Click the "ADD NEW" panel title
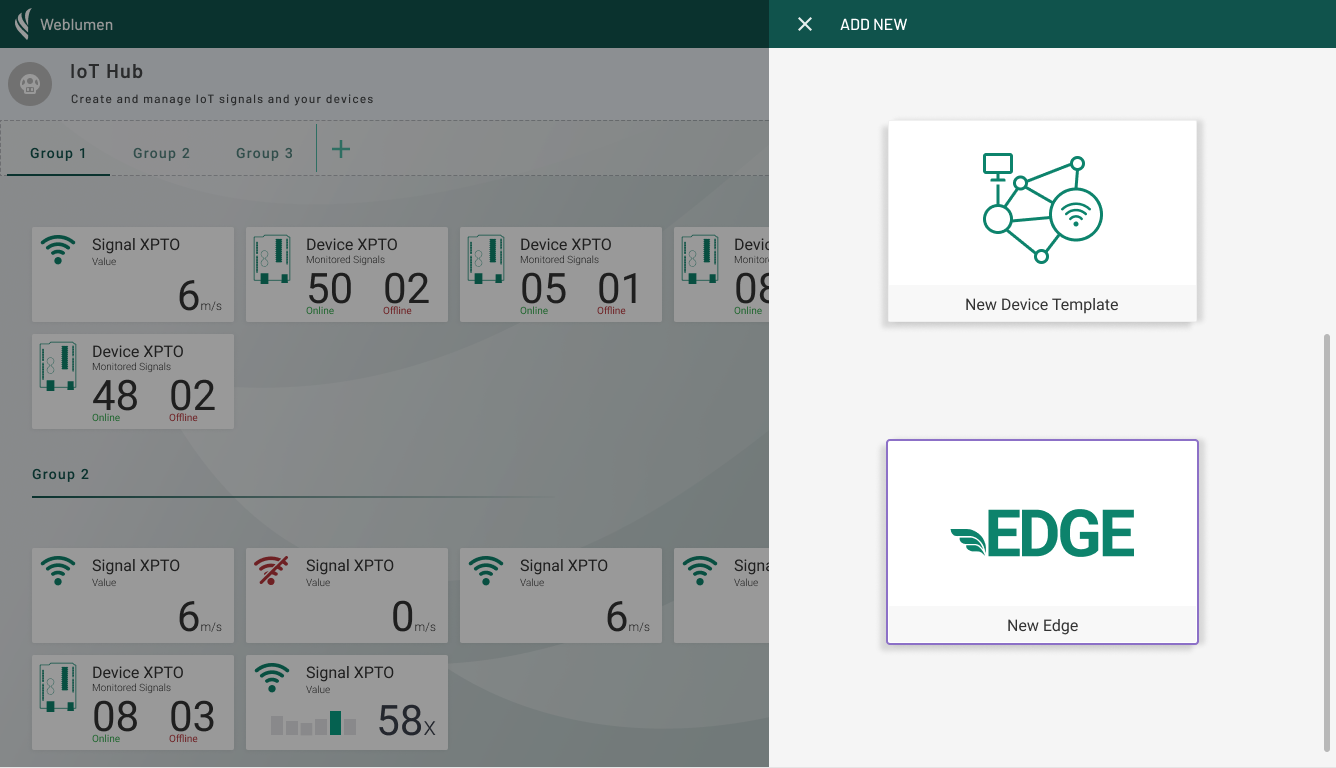This screenshot has width=1336, height=768. pyautogui.click(x=873, y=24)
